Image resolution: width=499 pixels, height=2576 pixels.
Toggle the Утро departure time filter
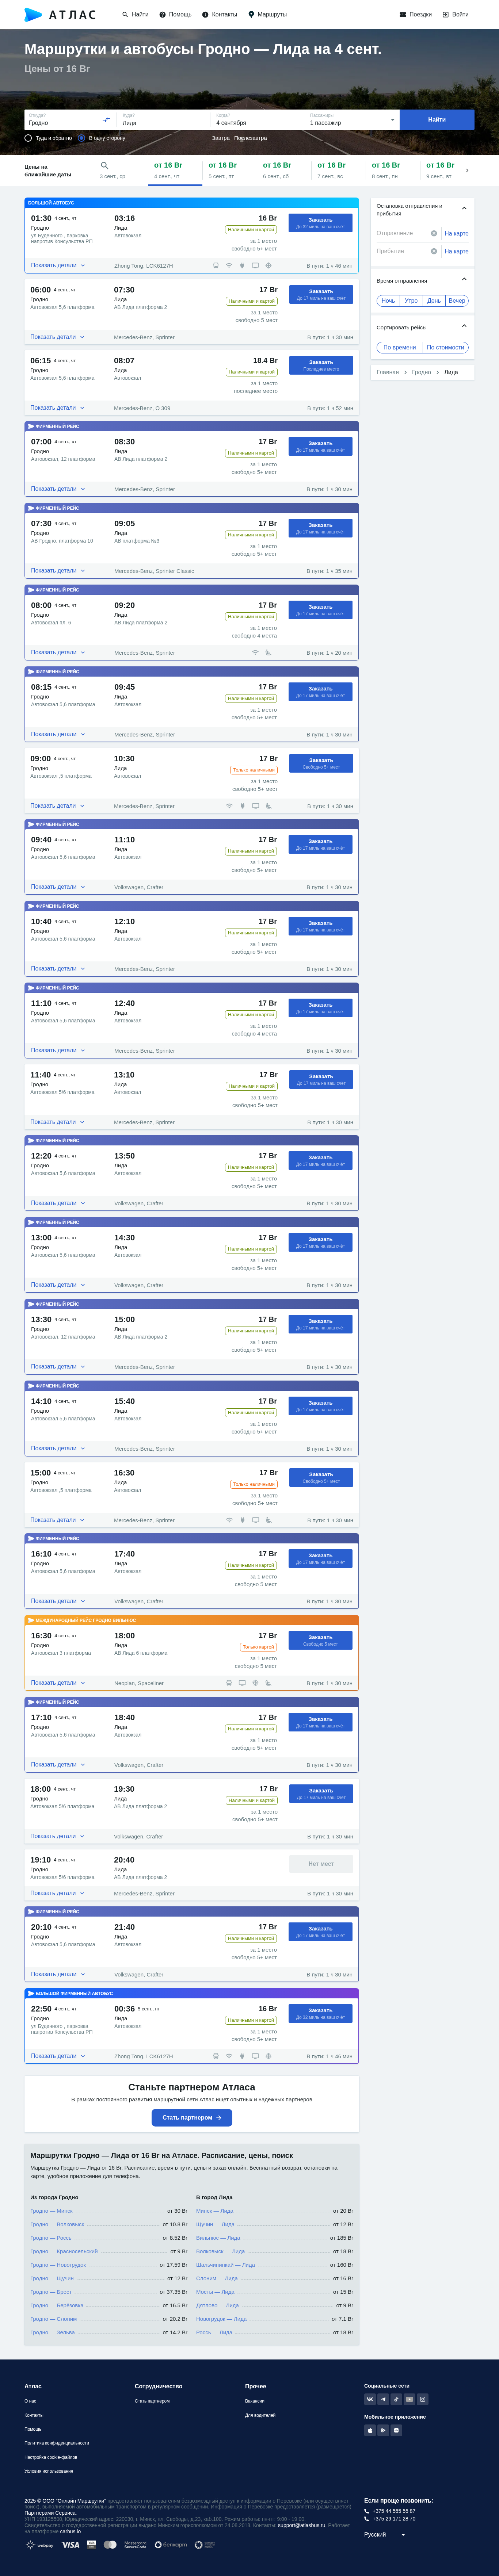coord(411,300)
